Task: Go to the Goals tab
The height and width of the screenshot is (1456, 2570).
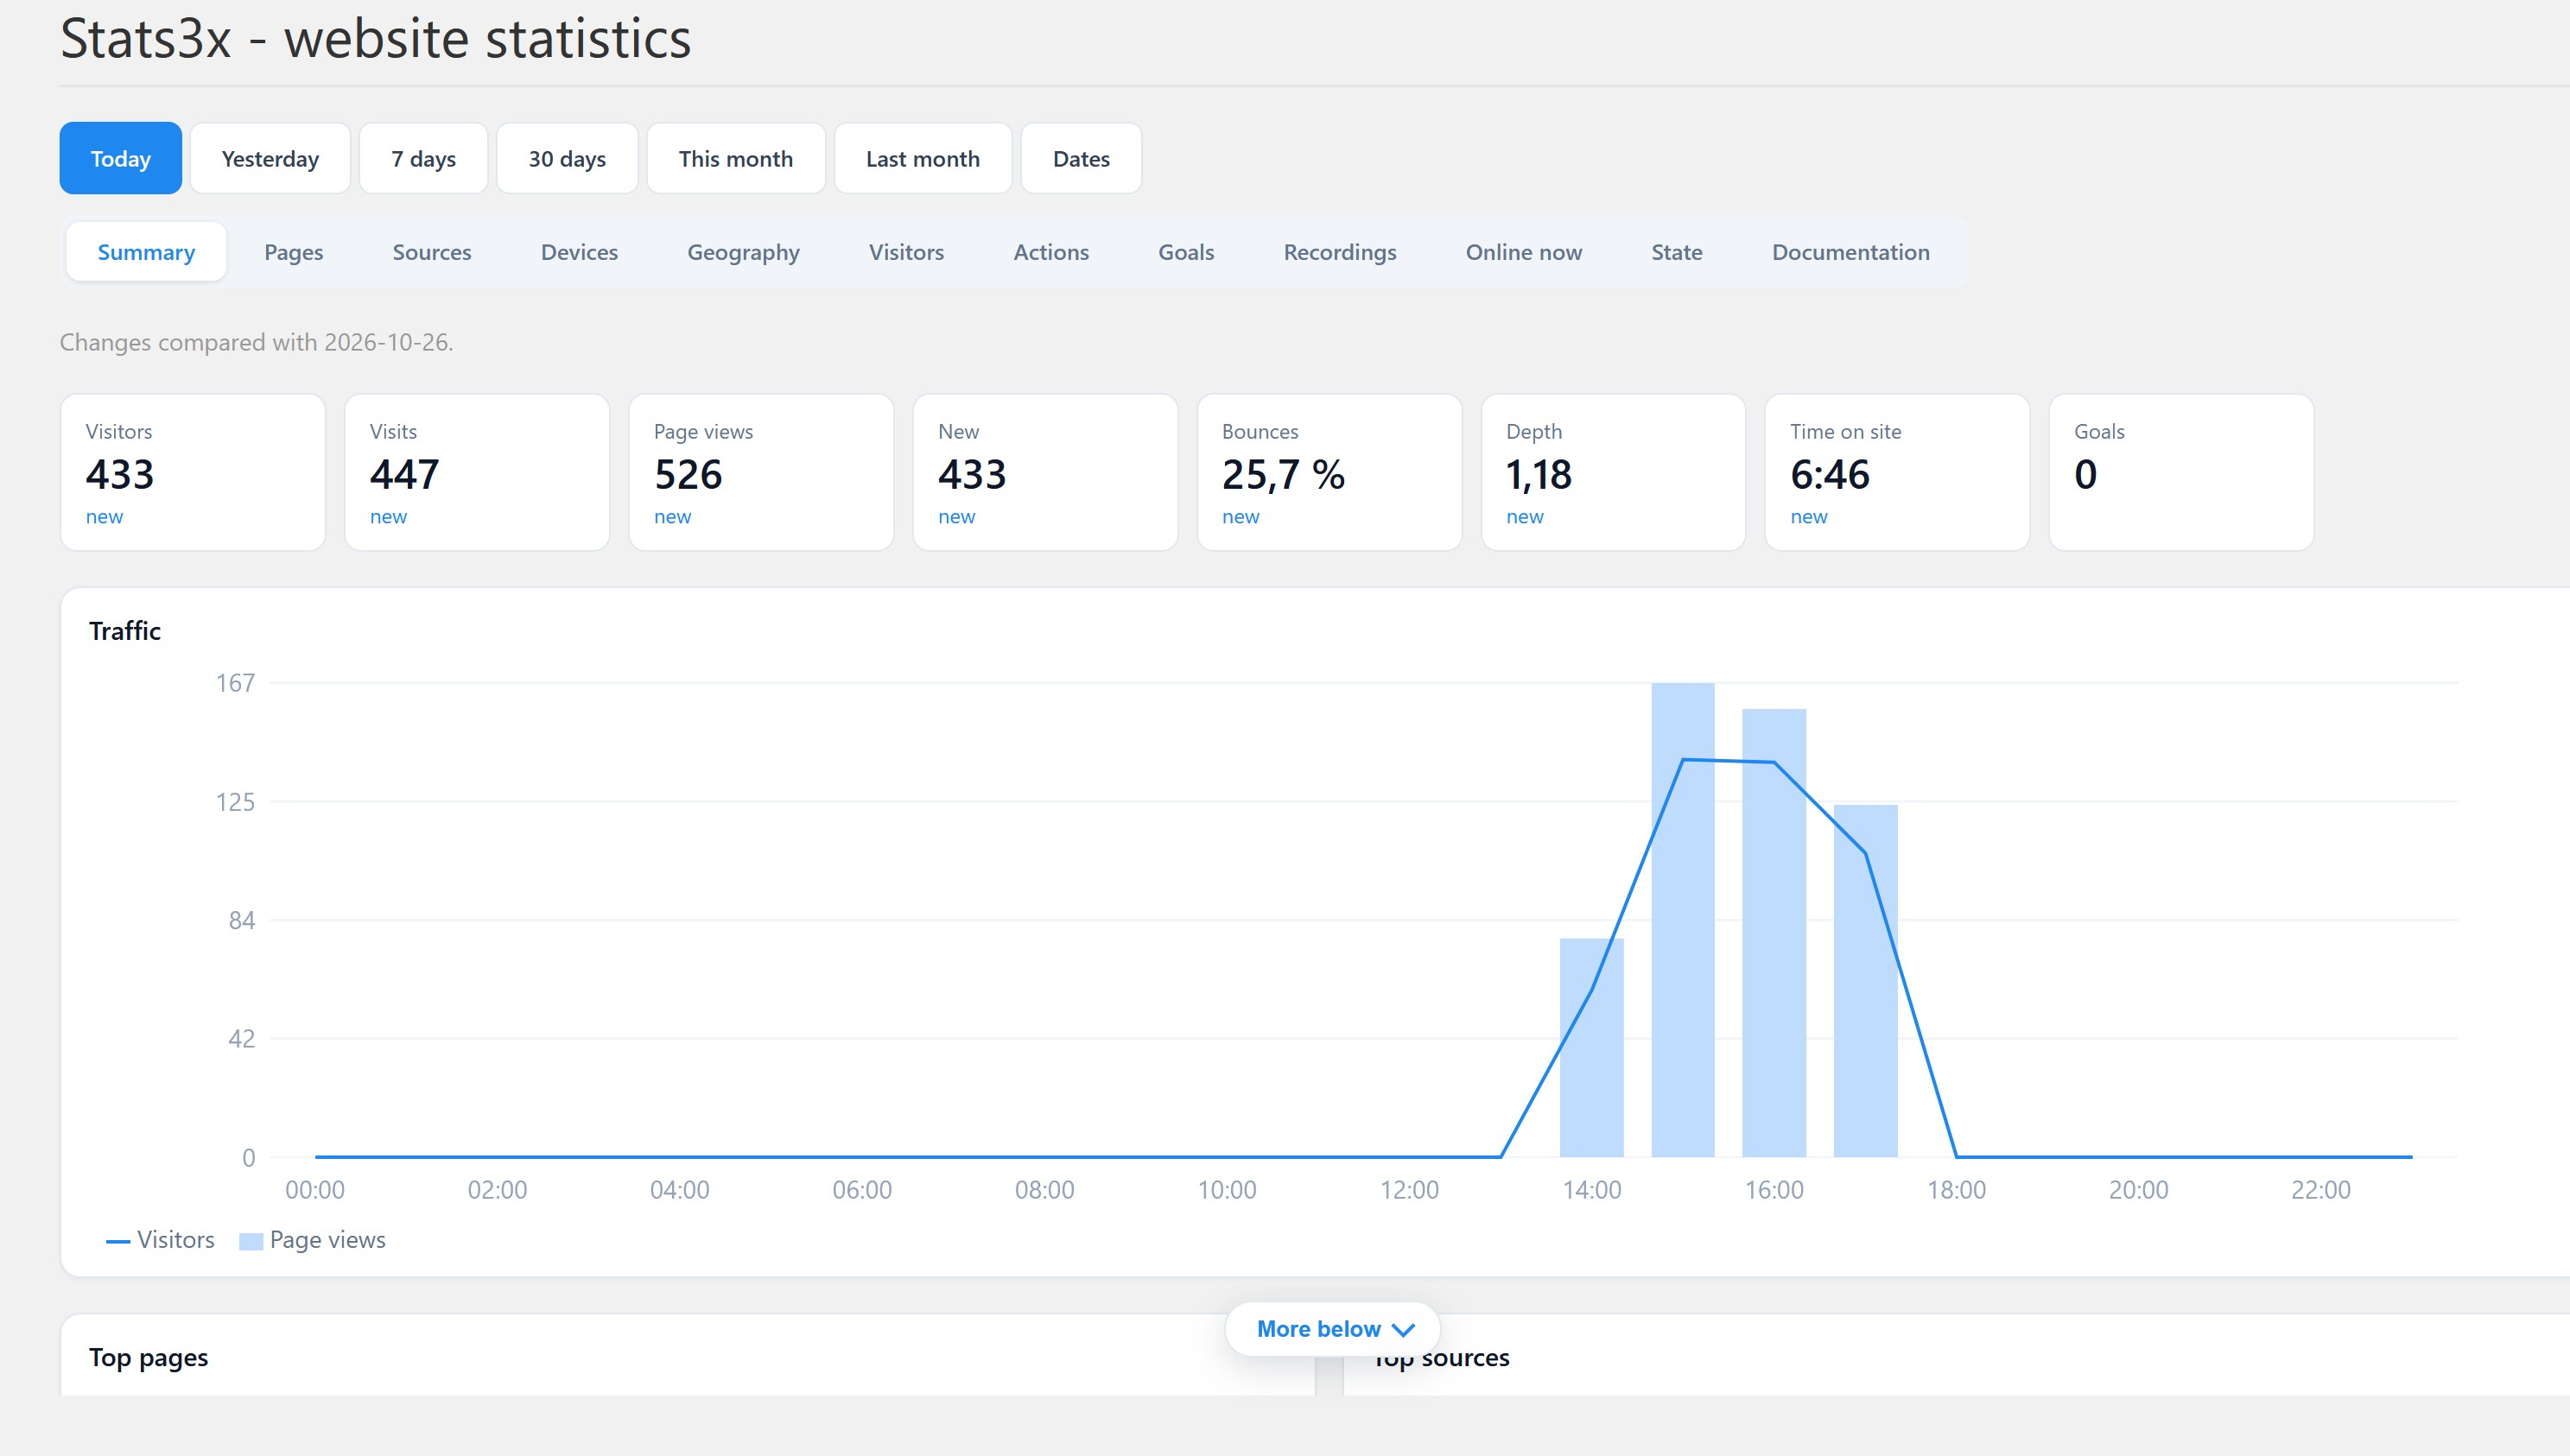Action: pos(1186,252)
